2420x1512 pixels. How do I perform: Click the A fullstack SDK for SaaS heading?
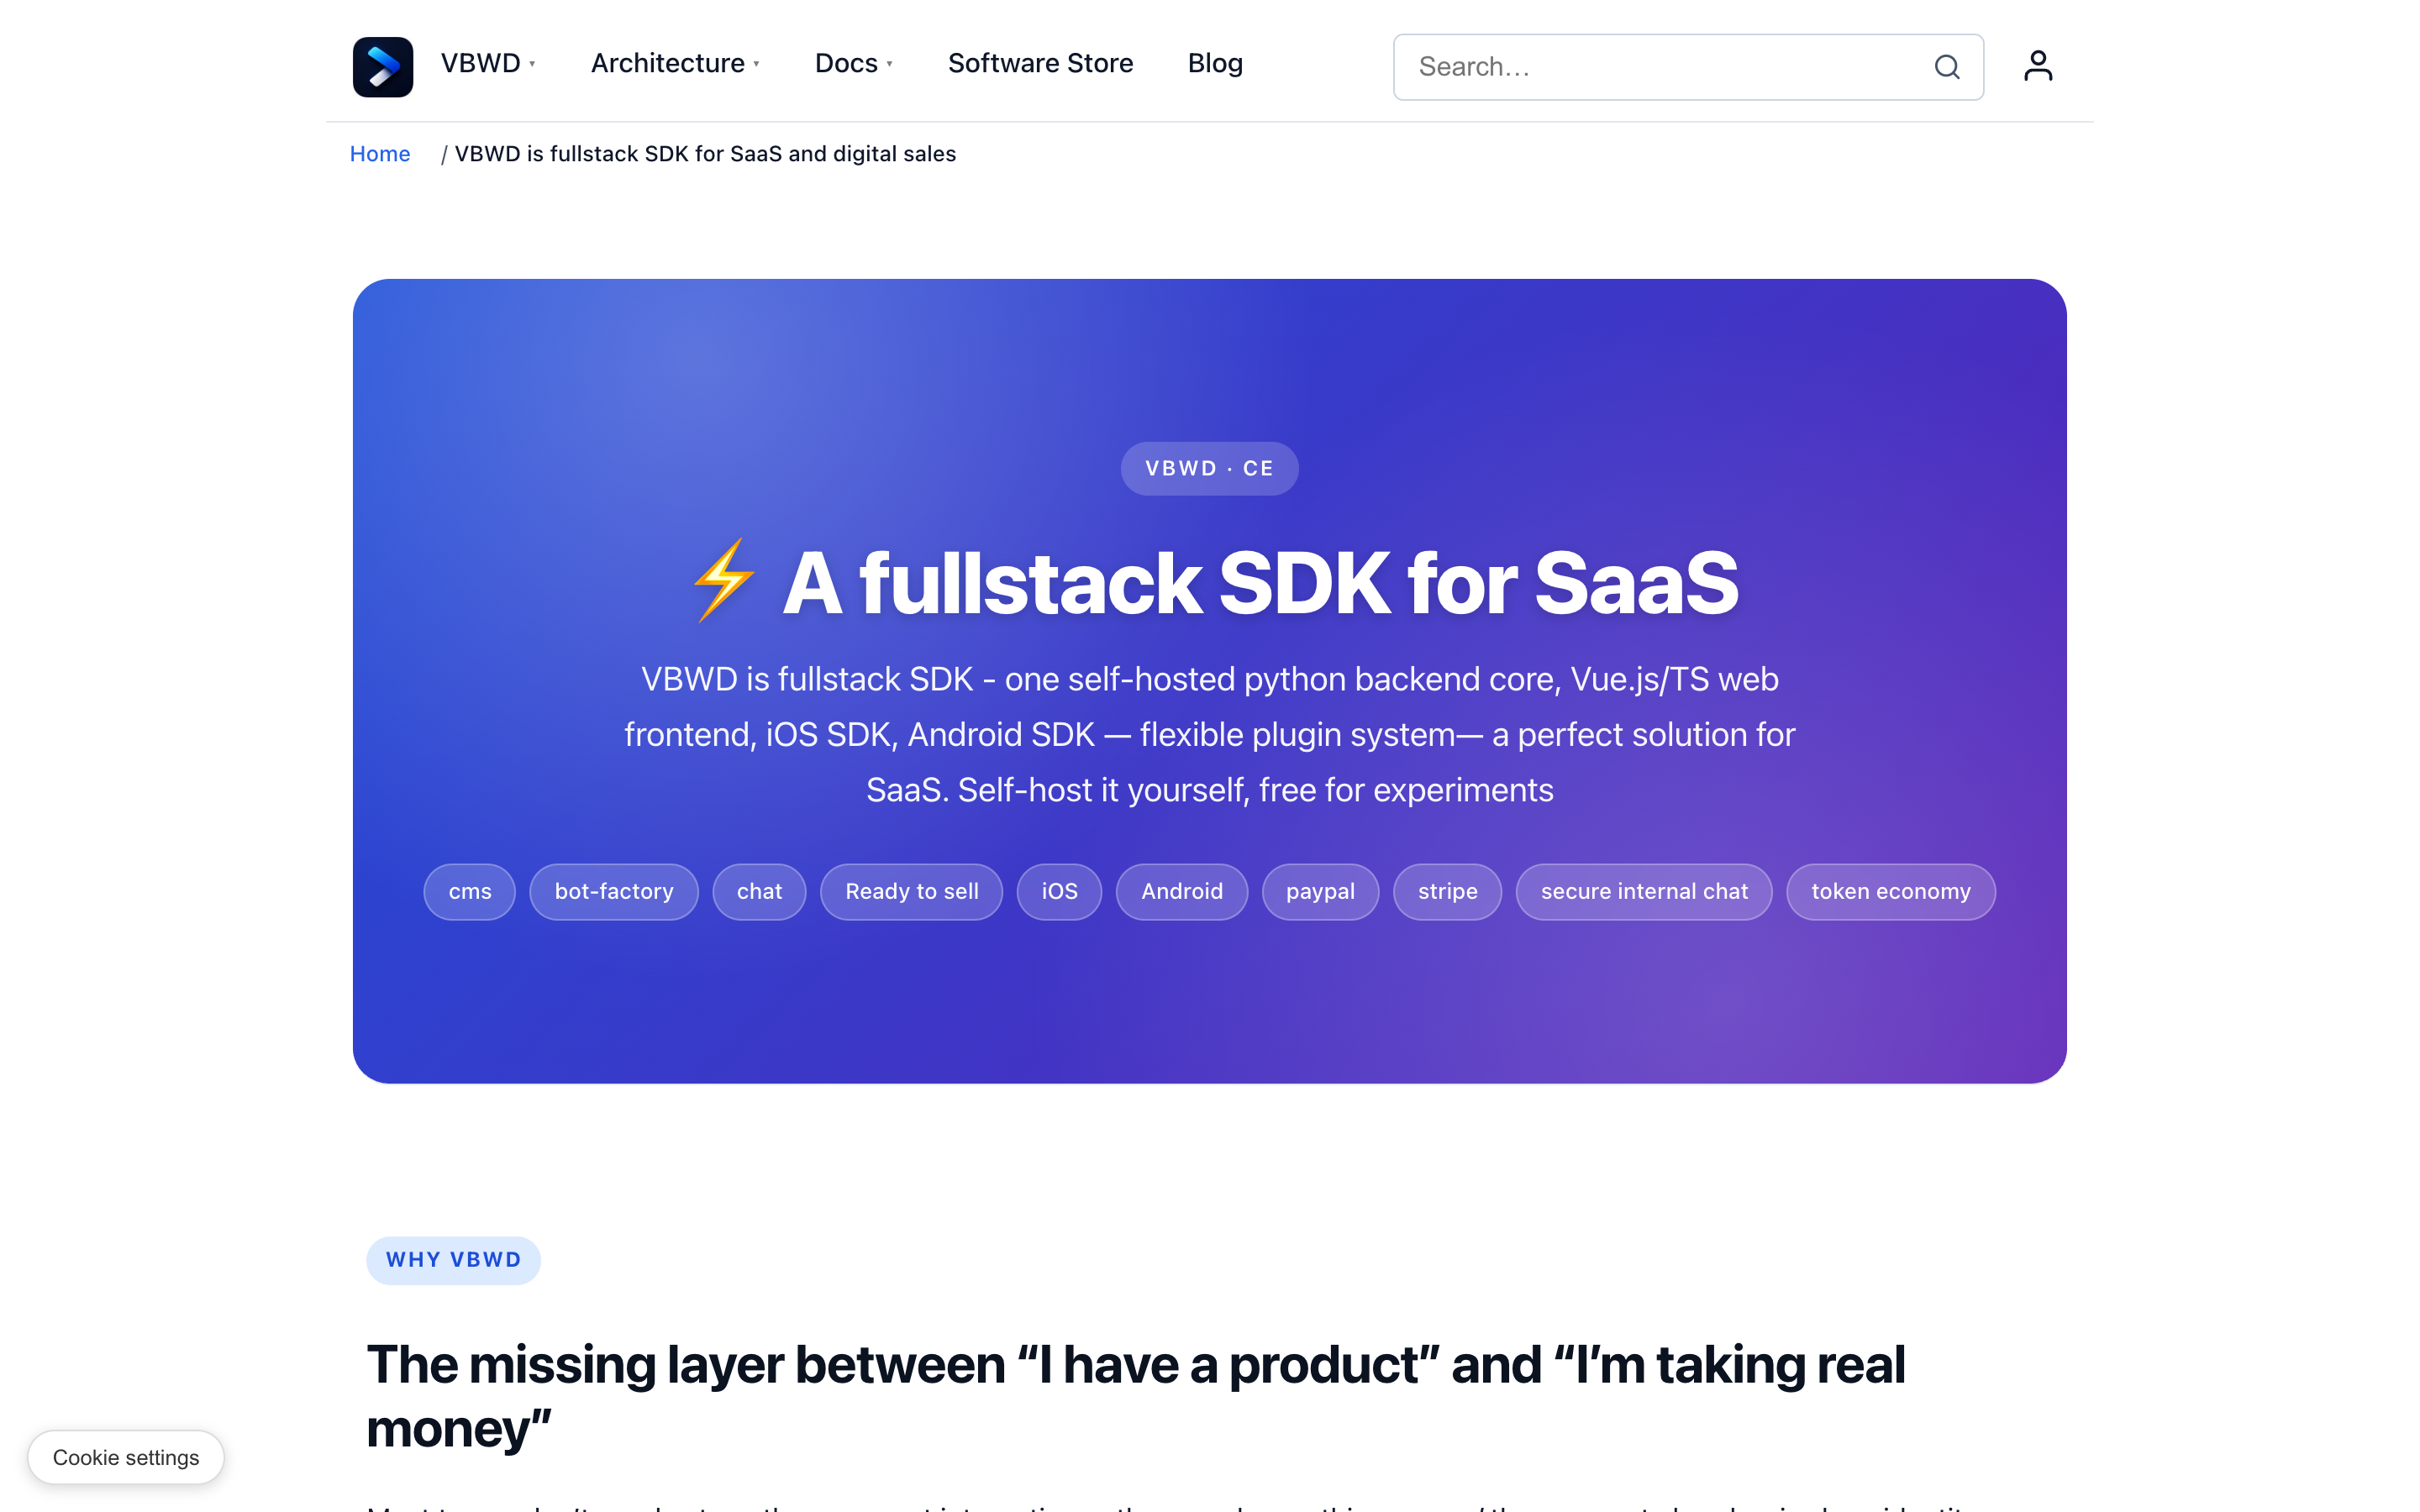point(1215,583)
